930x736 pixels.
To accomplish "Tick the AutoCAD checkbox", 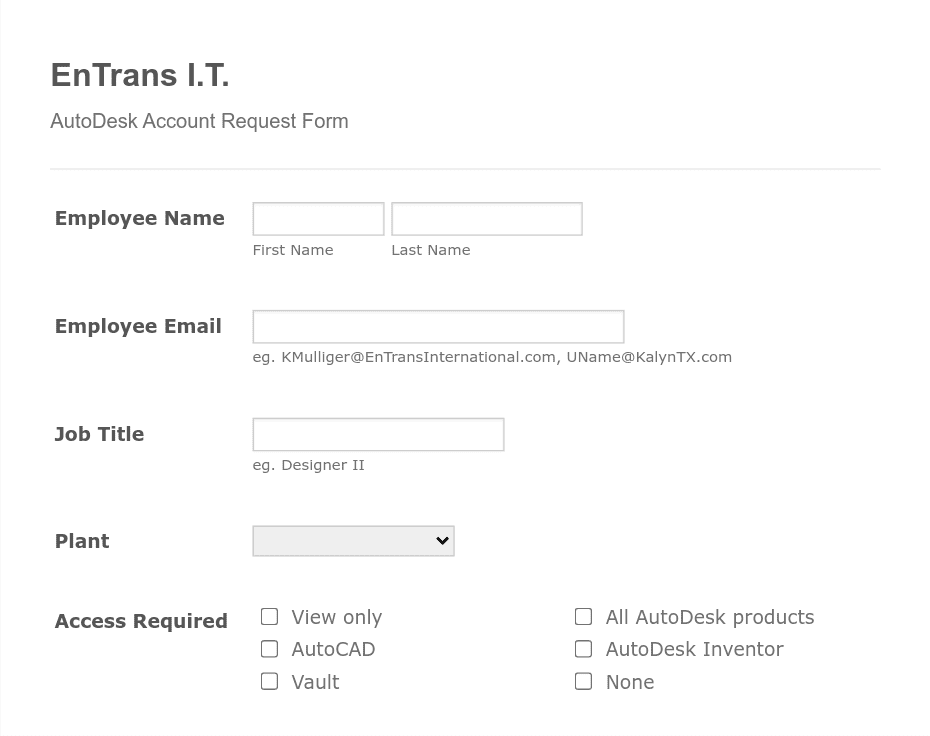I will point(269,649).
